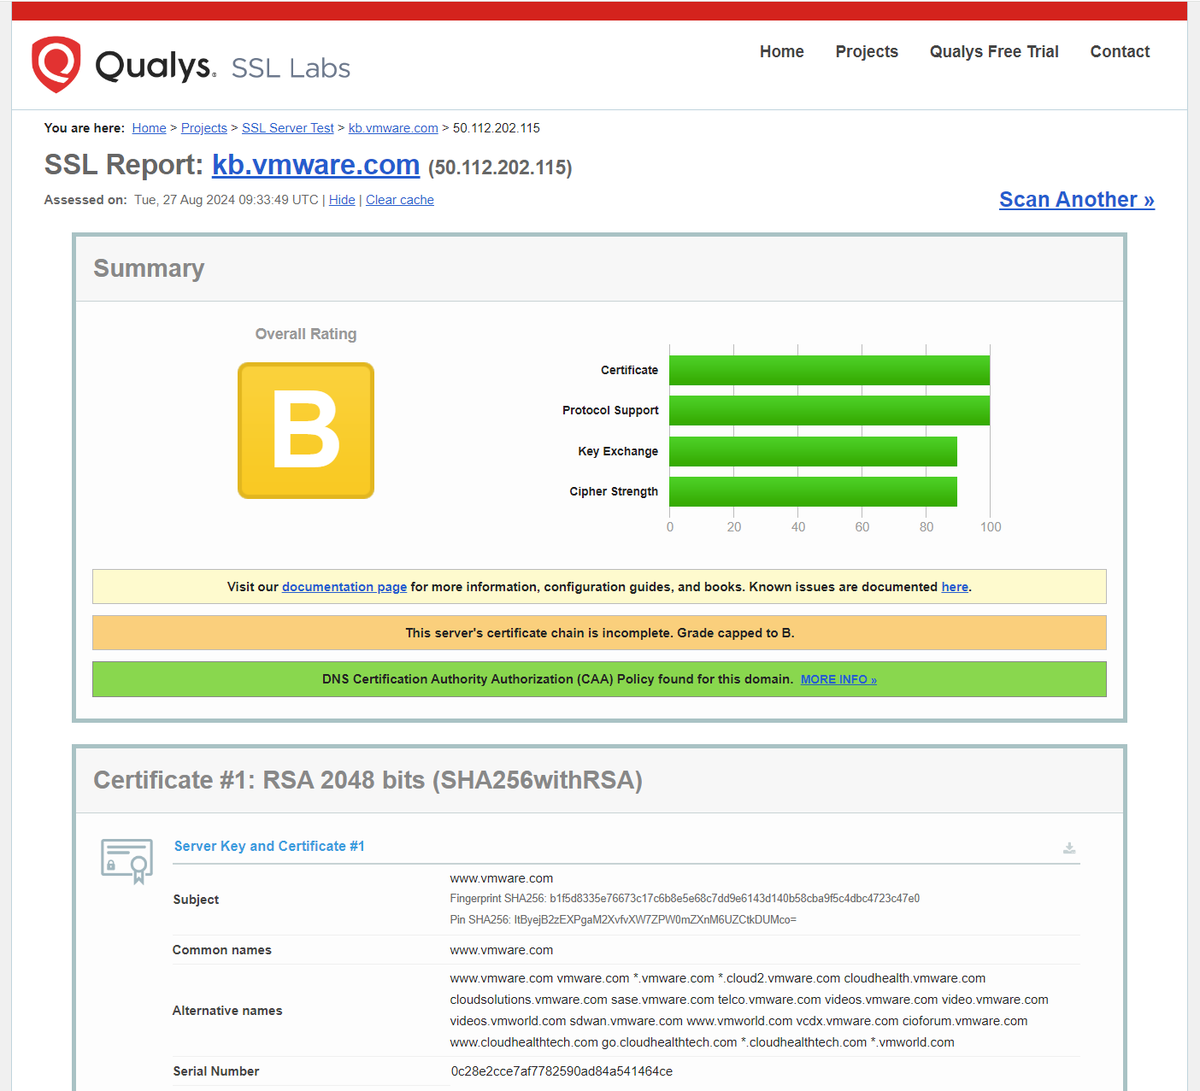This screenshot has width=1200, height=1091.
Task: Click the Common names value www.vmware.com
Action: (501, 950)
